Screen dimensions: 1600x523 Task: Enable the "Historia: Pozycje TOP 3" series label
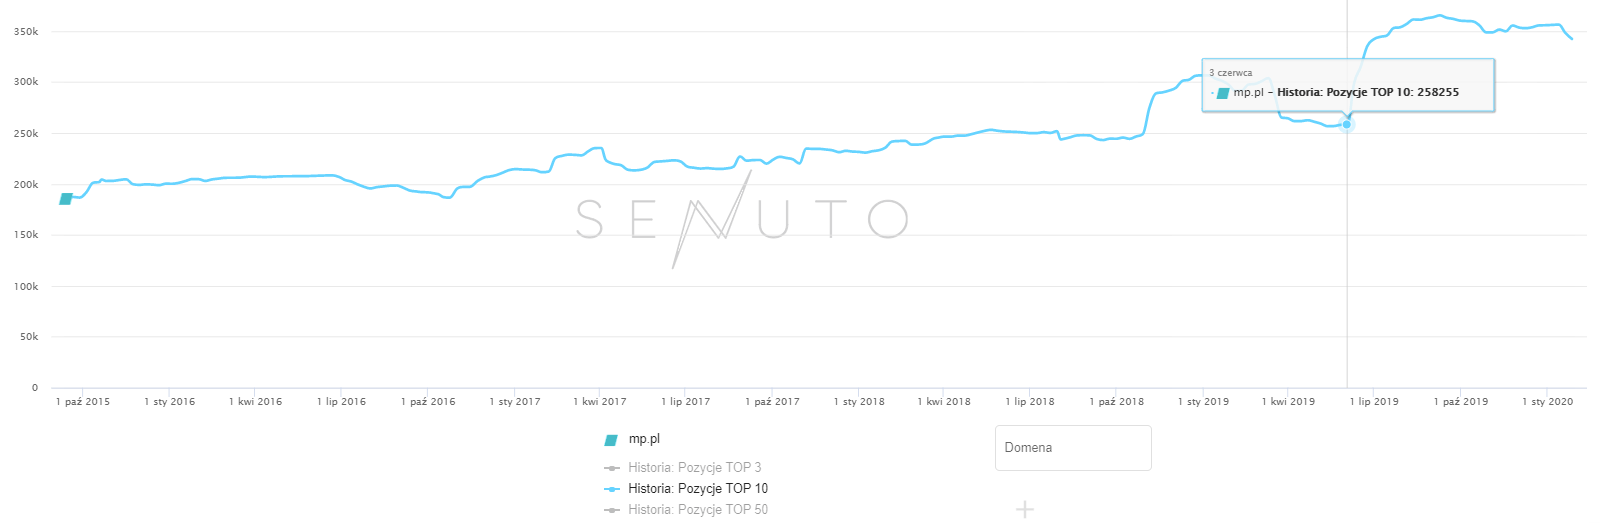pos(694,468)
